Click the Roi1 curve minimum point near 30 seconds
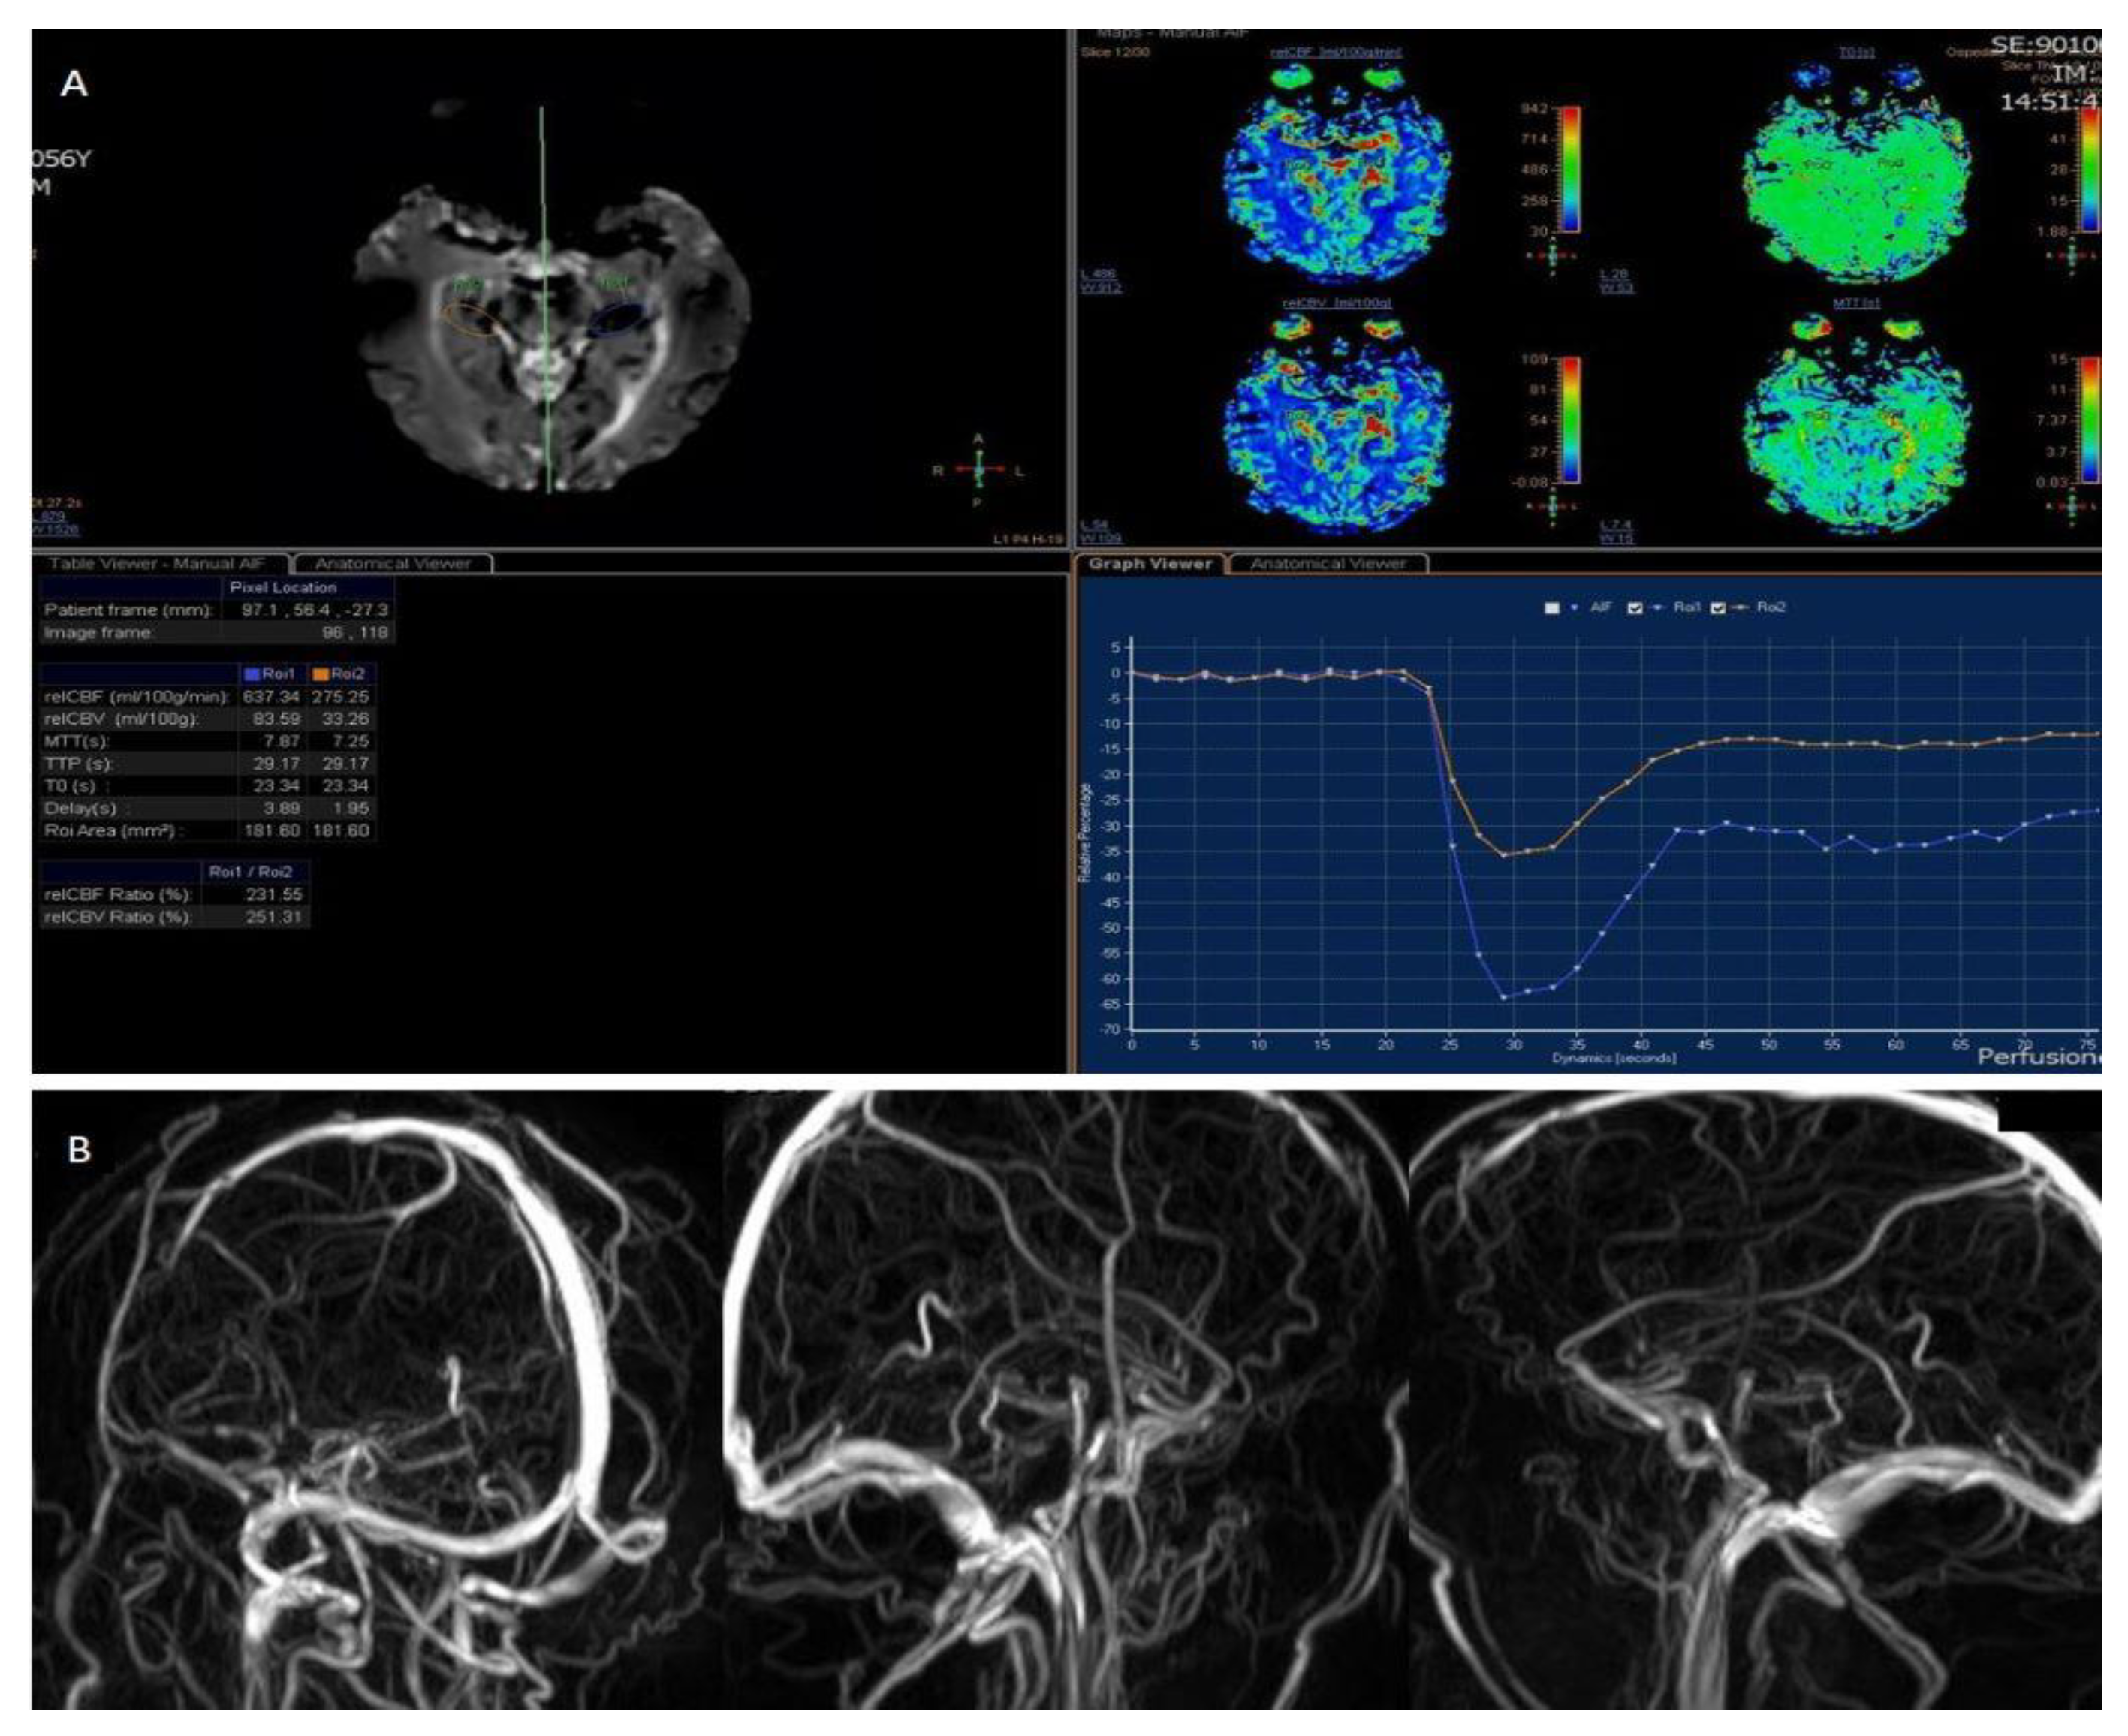The height and width of the screenshot is (1736, 2128). click(1503, 997)
